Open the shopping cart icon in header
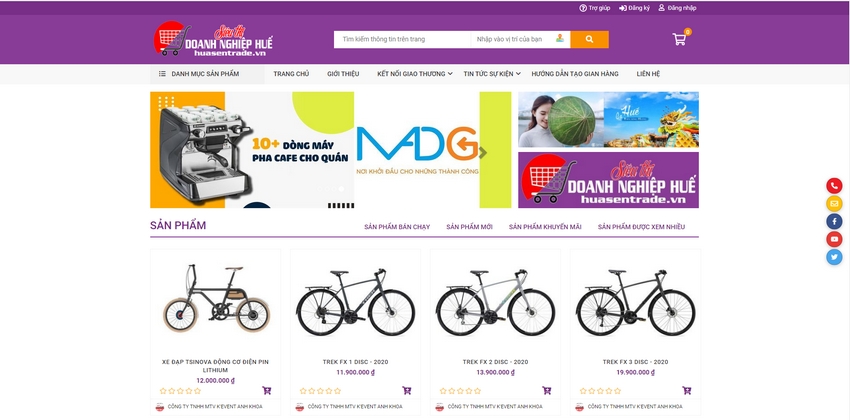Image resolution: width=850 pixels, height=420 pixels. (x=679, y=39)
